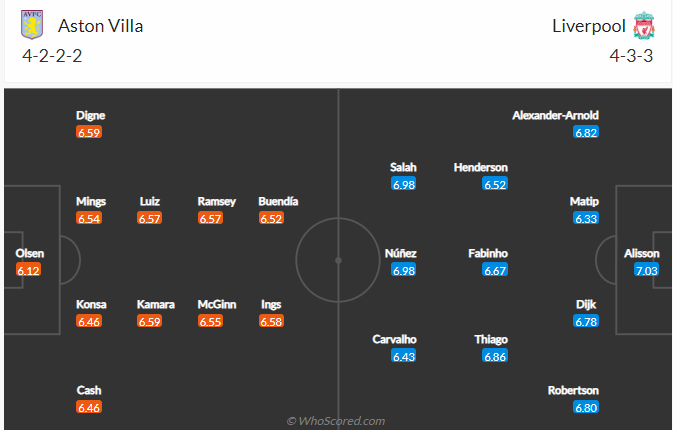Screen dimensions: 673x430
Task: Select Olsen's 6.12 rating badge
Action: 29,270
